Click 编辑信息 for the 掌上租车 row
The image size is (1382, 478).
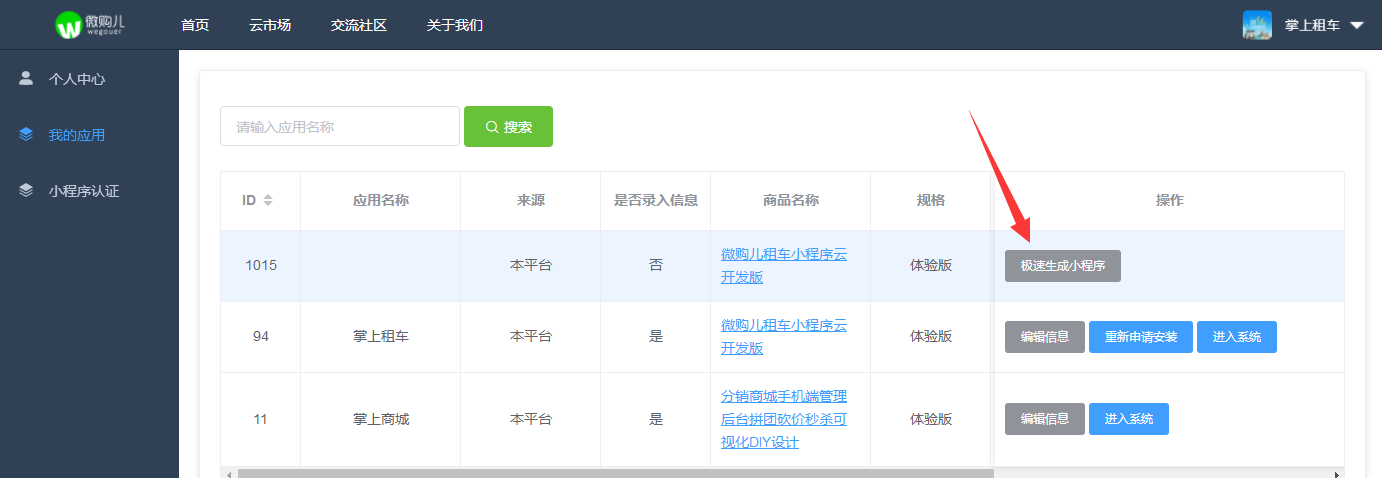(1045, 337)
